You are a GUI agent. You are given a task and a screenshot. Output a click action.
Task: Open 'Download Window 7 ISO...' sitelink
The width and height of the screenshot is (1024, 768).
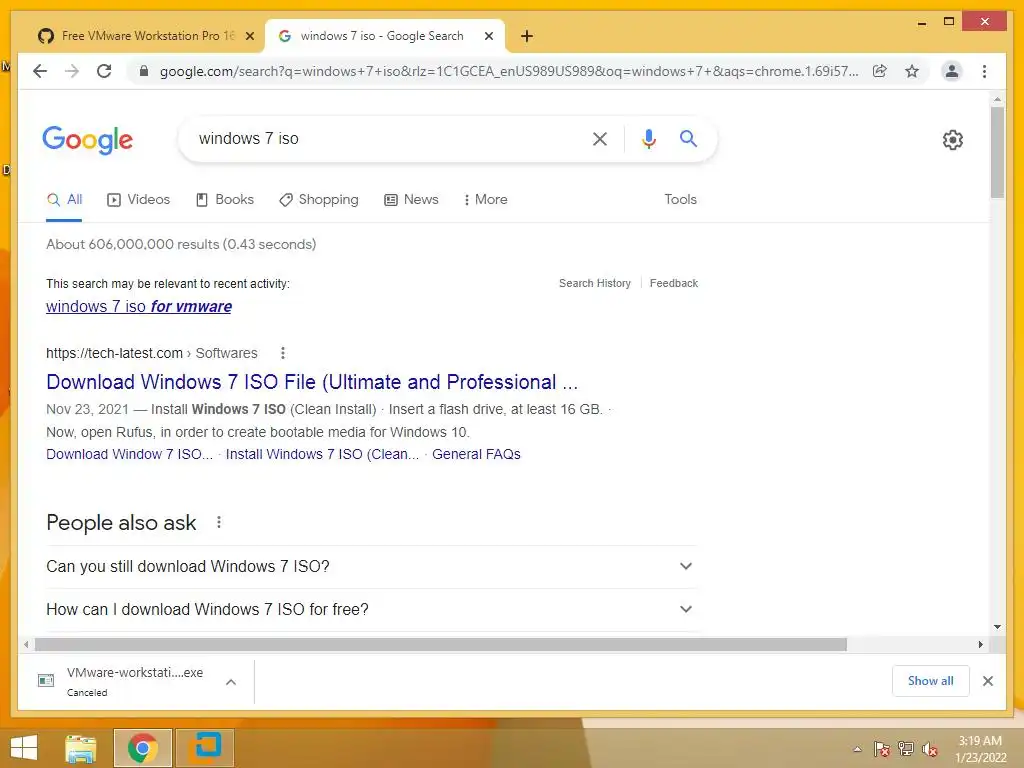tap(129, 455)
